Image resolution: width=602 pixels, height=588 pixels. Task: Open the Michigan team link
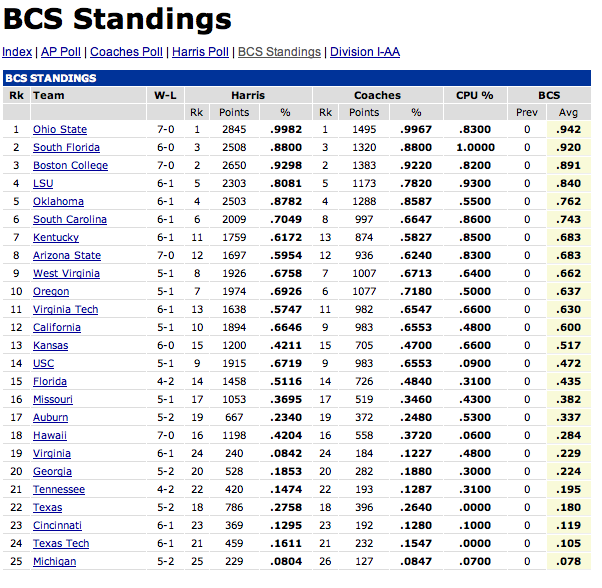55,562
